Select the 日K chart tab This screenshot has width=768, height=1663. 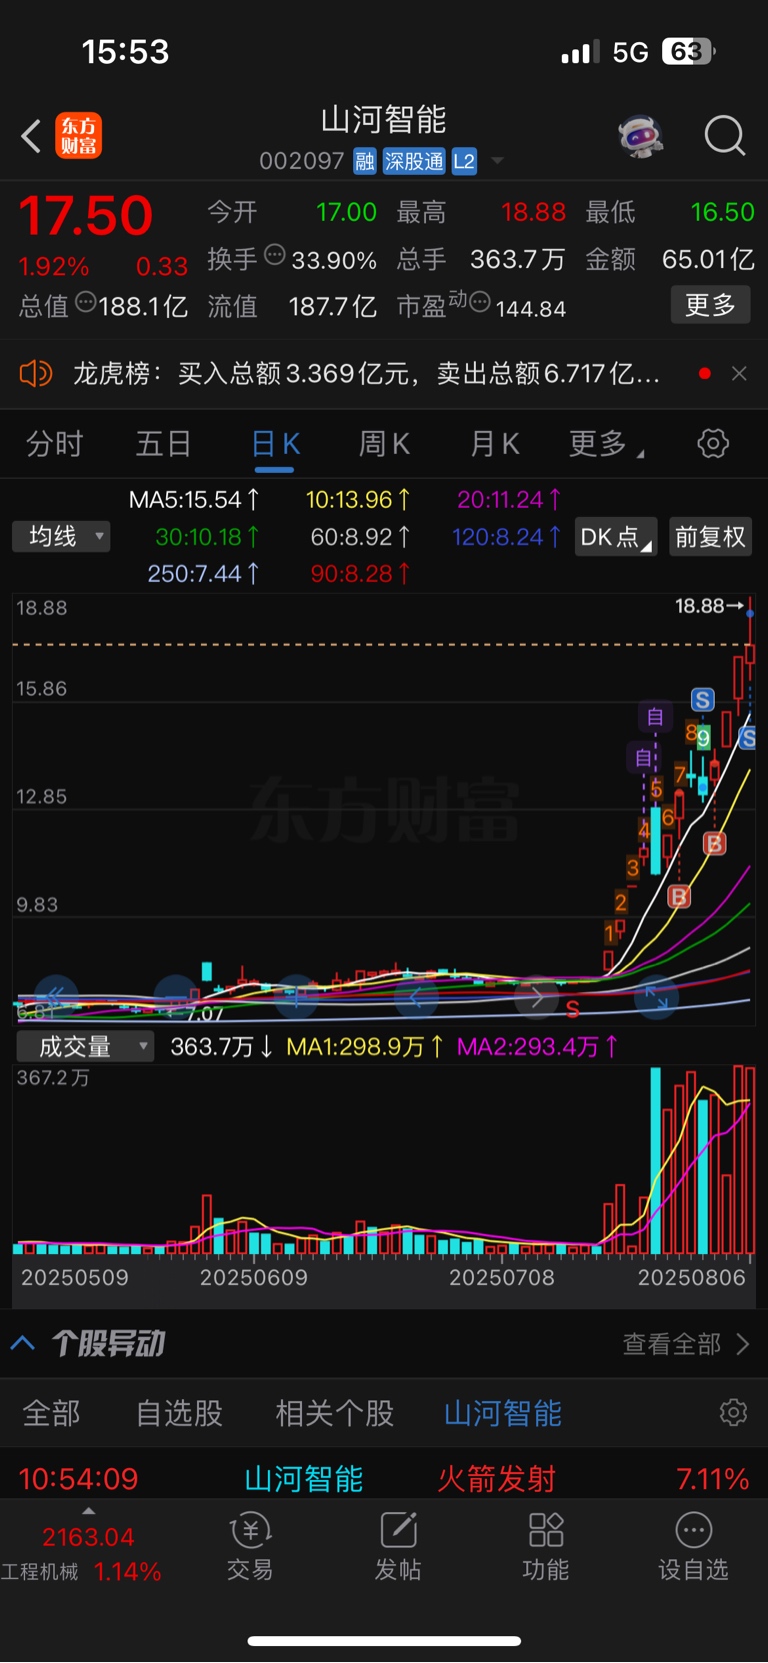[x=275, y=444]
